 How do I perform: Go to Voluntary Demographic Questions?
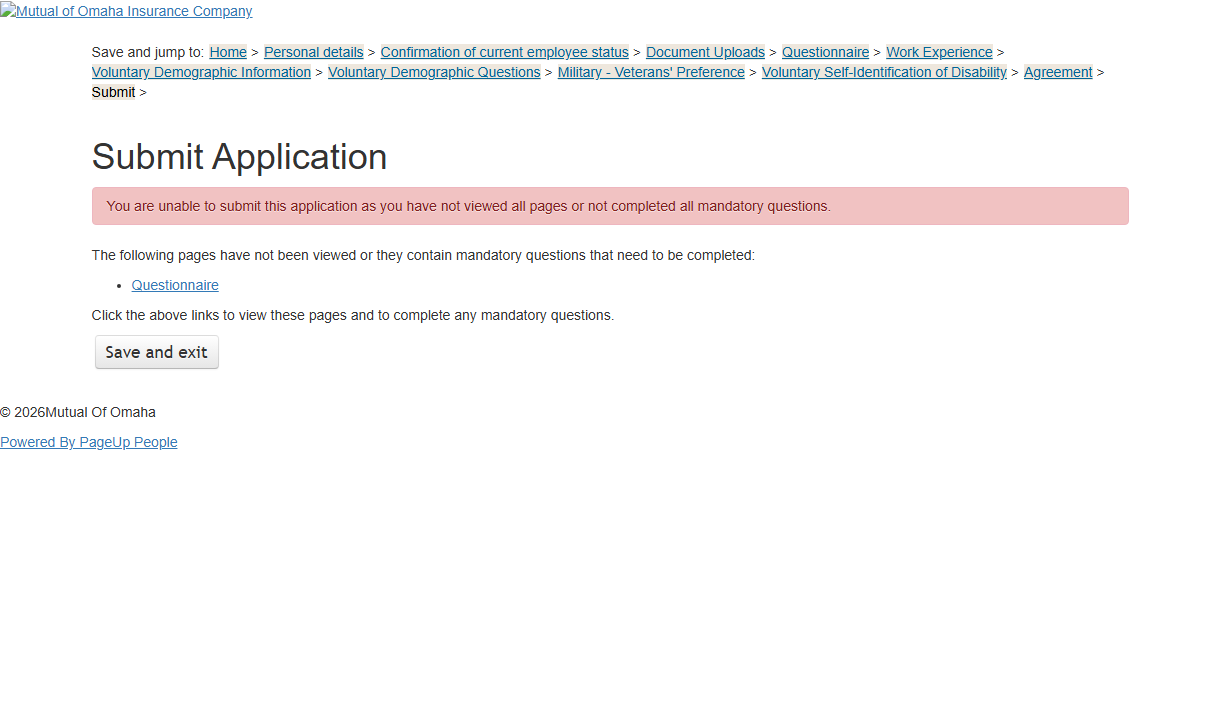[x=434, y=72]
